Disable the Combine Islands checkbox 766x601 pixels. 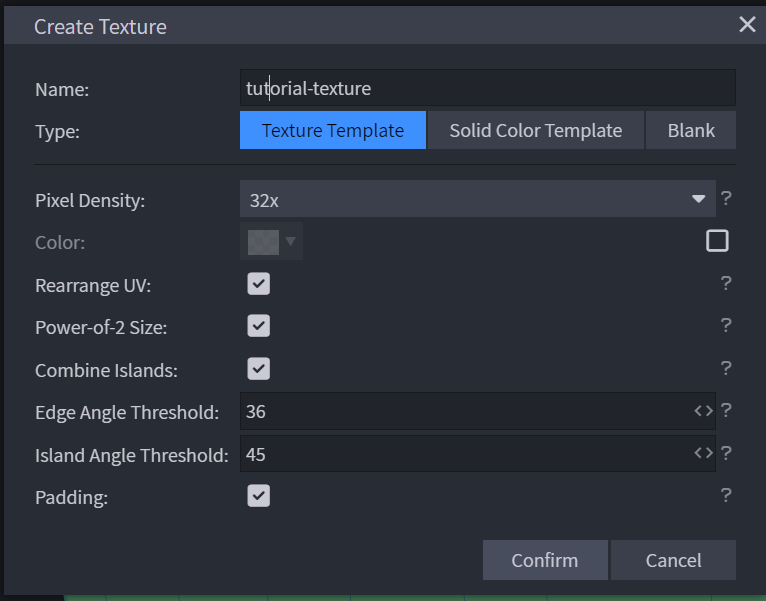pos(258,369)
